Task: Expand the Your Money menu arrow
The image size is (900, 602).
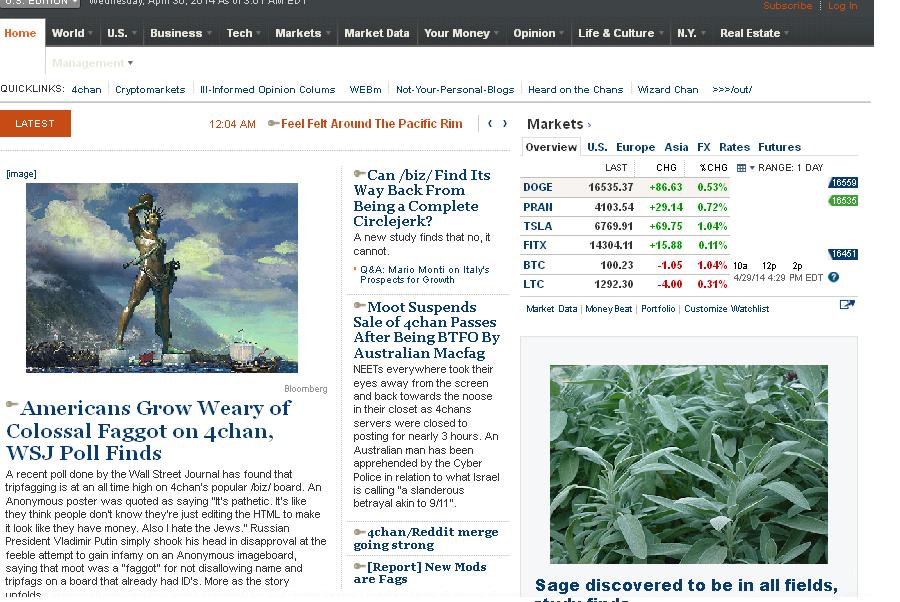Action: (496, 33)
